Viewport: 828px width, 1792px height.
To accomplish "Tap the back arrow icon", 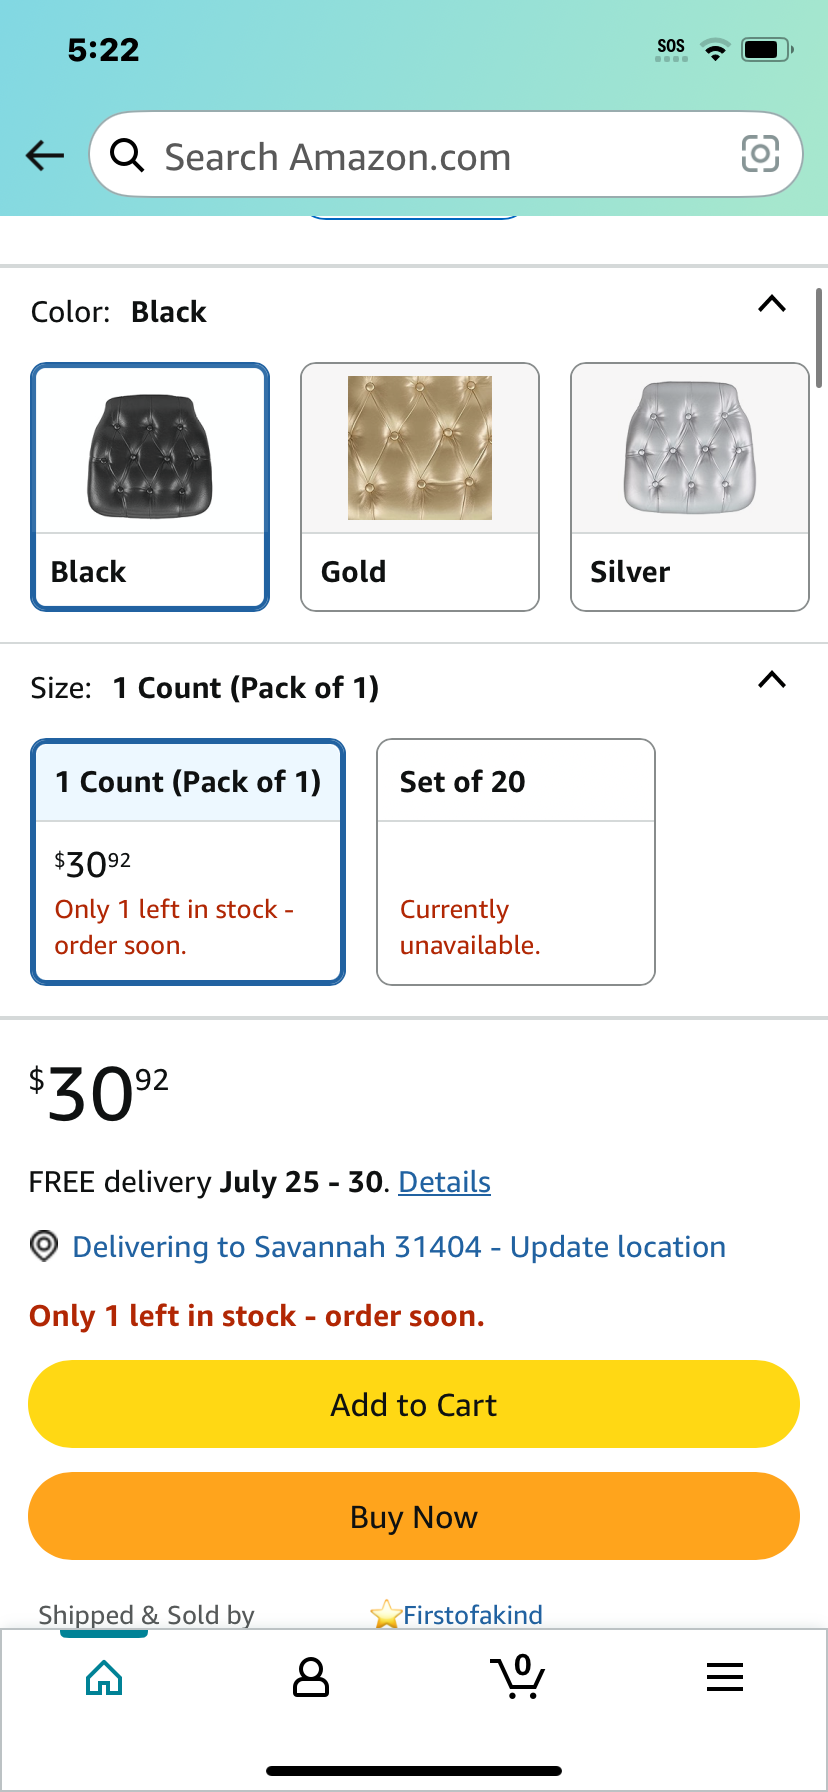I will [x=45, y=155].
